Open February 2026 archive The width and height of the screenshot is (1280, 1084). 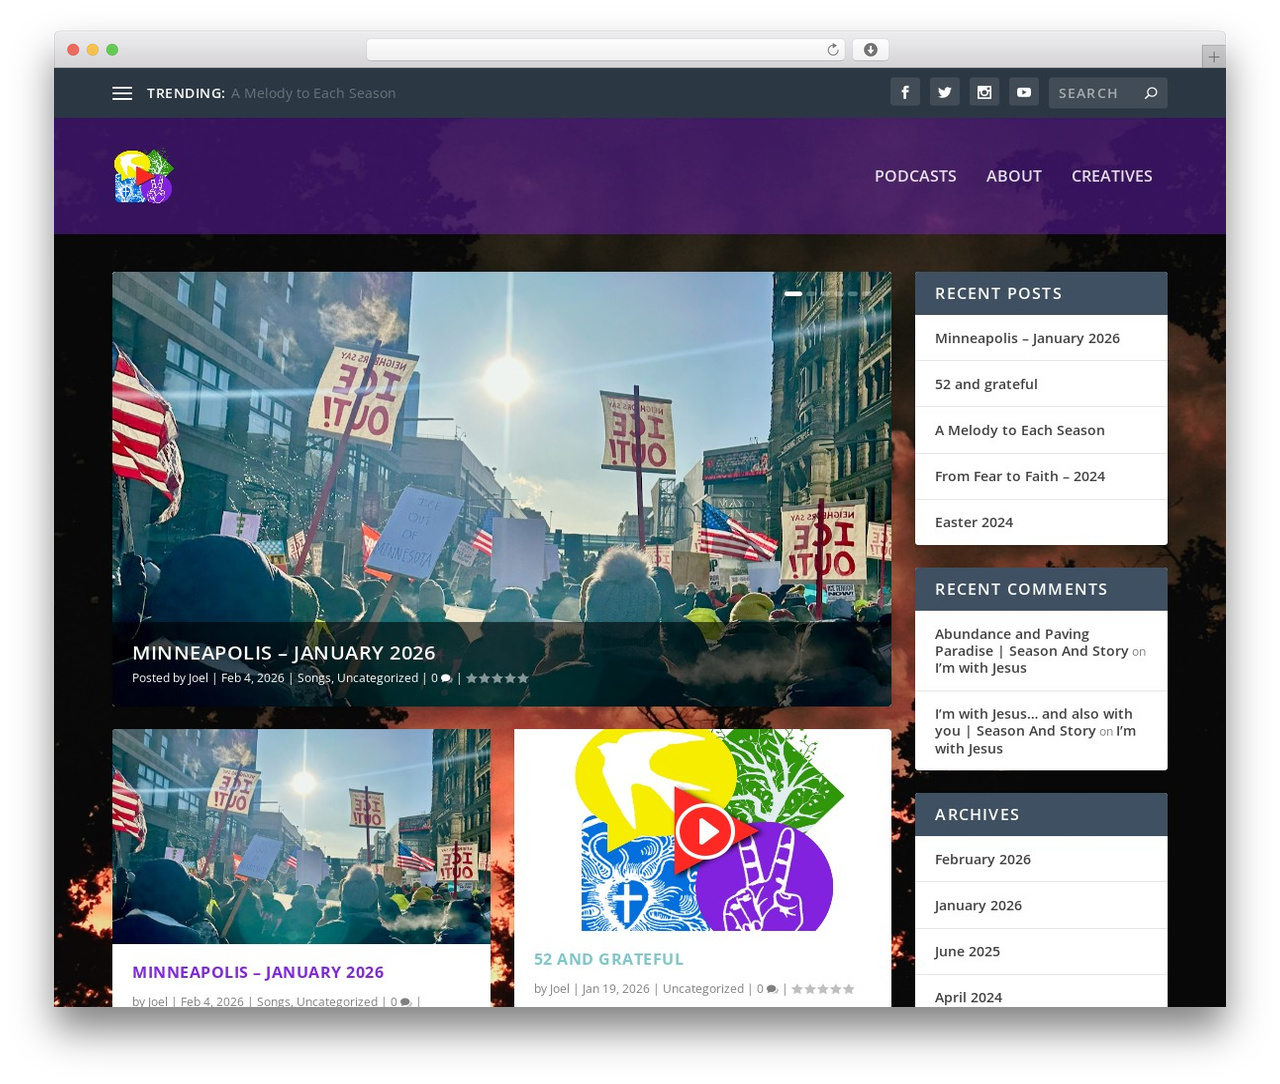tap(983, 859)
